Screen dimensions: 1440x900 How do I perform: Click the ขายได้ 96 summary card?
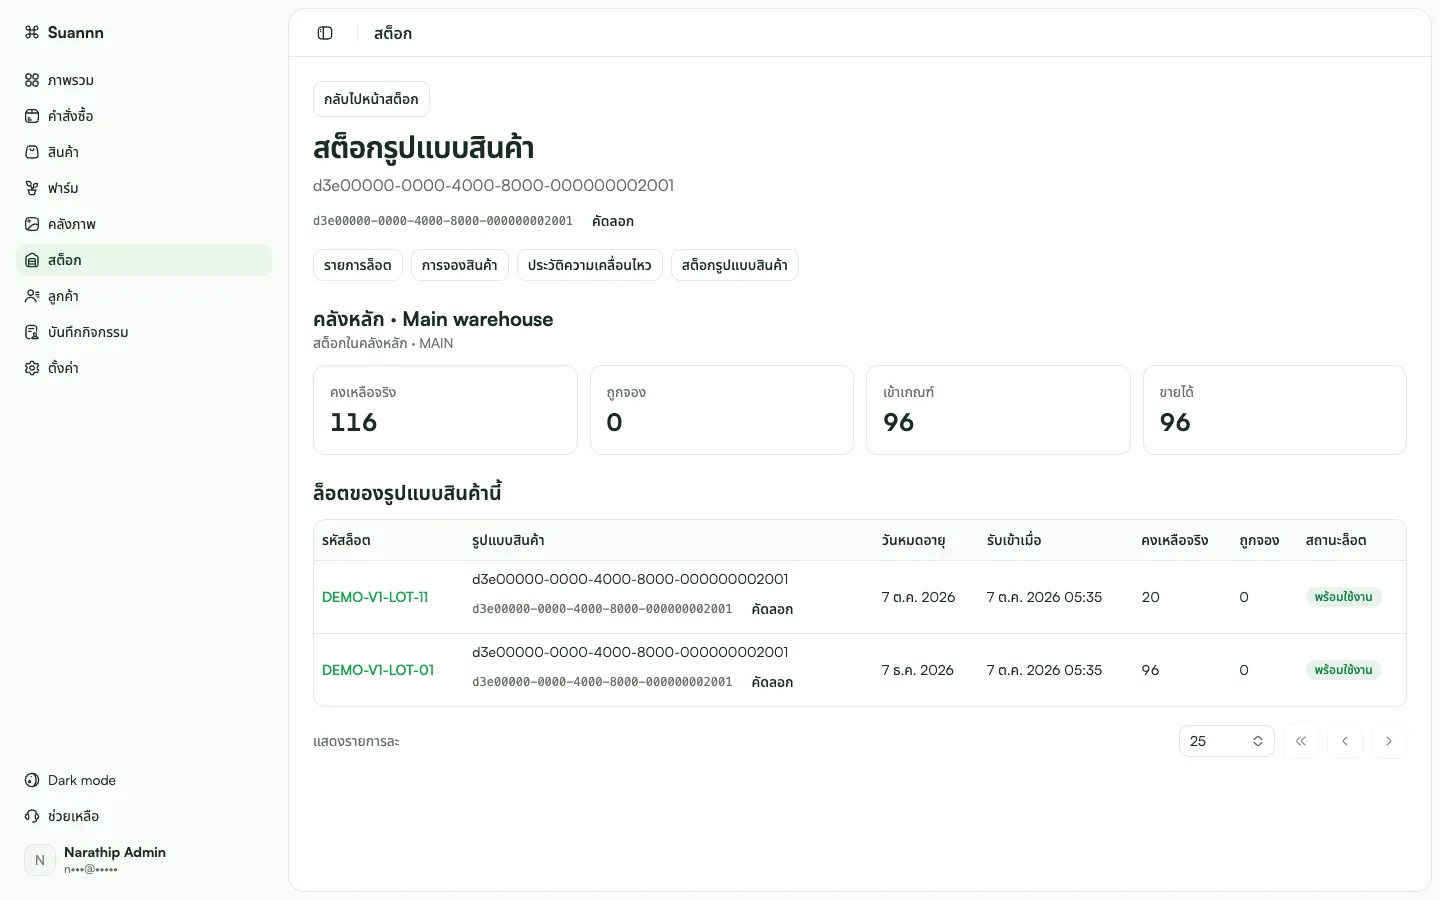pyautogui.click(x=1275, y=410)
